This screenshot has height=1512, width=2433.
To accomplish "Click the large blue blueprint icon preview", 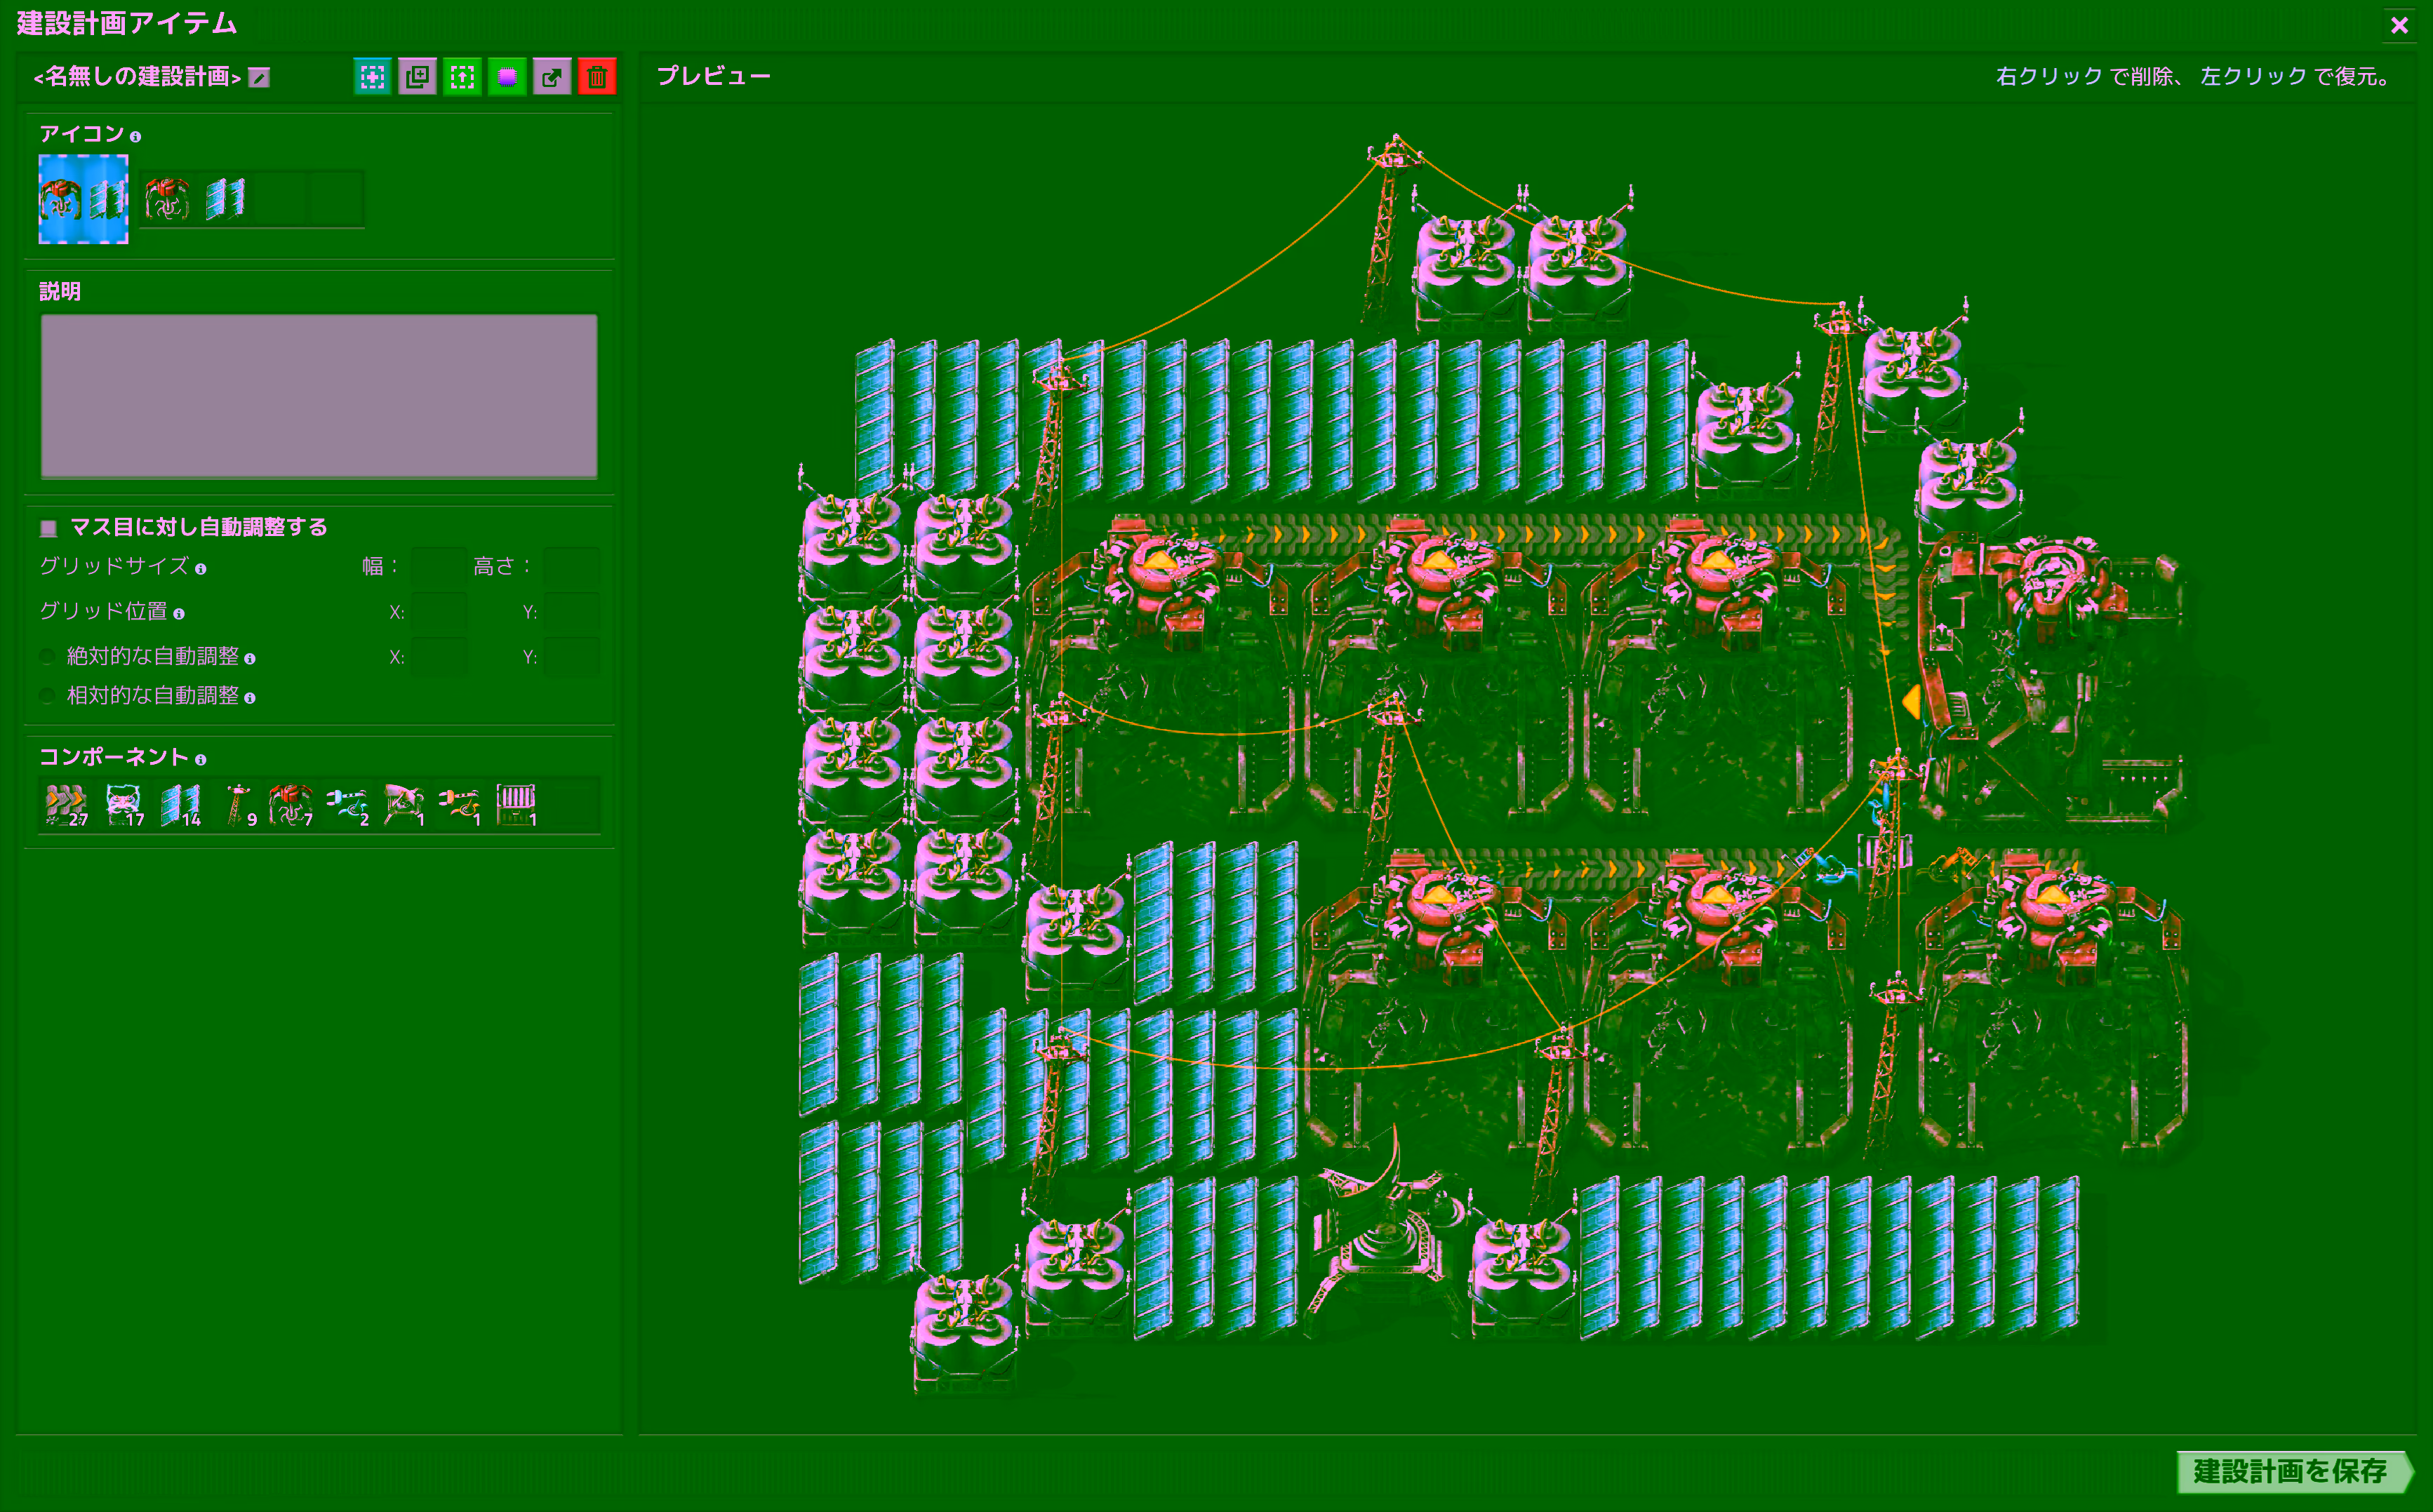I will coord(83,198).
